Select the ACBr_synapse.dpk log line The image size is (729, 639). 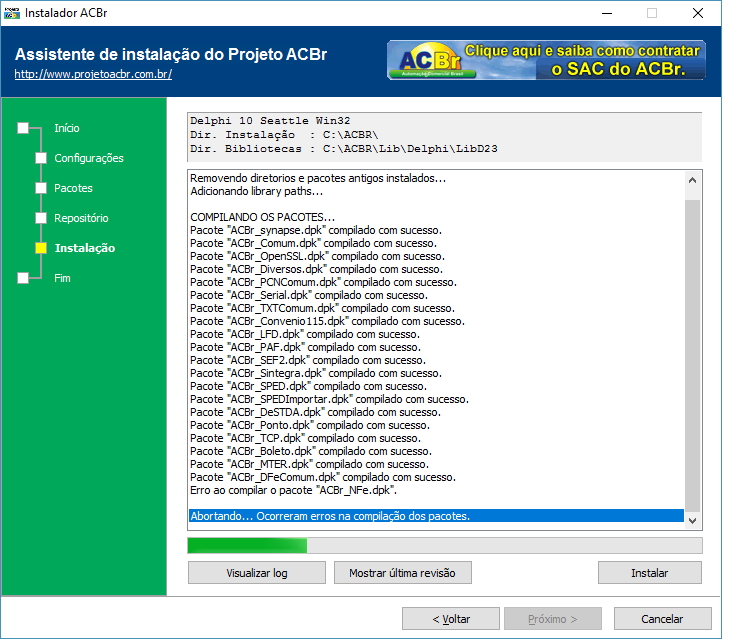tap(316, 230)
